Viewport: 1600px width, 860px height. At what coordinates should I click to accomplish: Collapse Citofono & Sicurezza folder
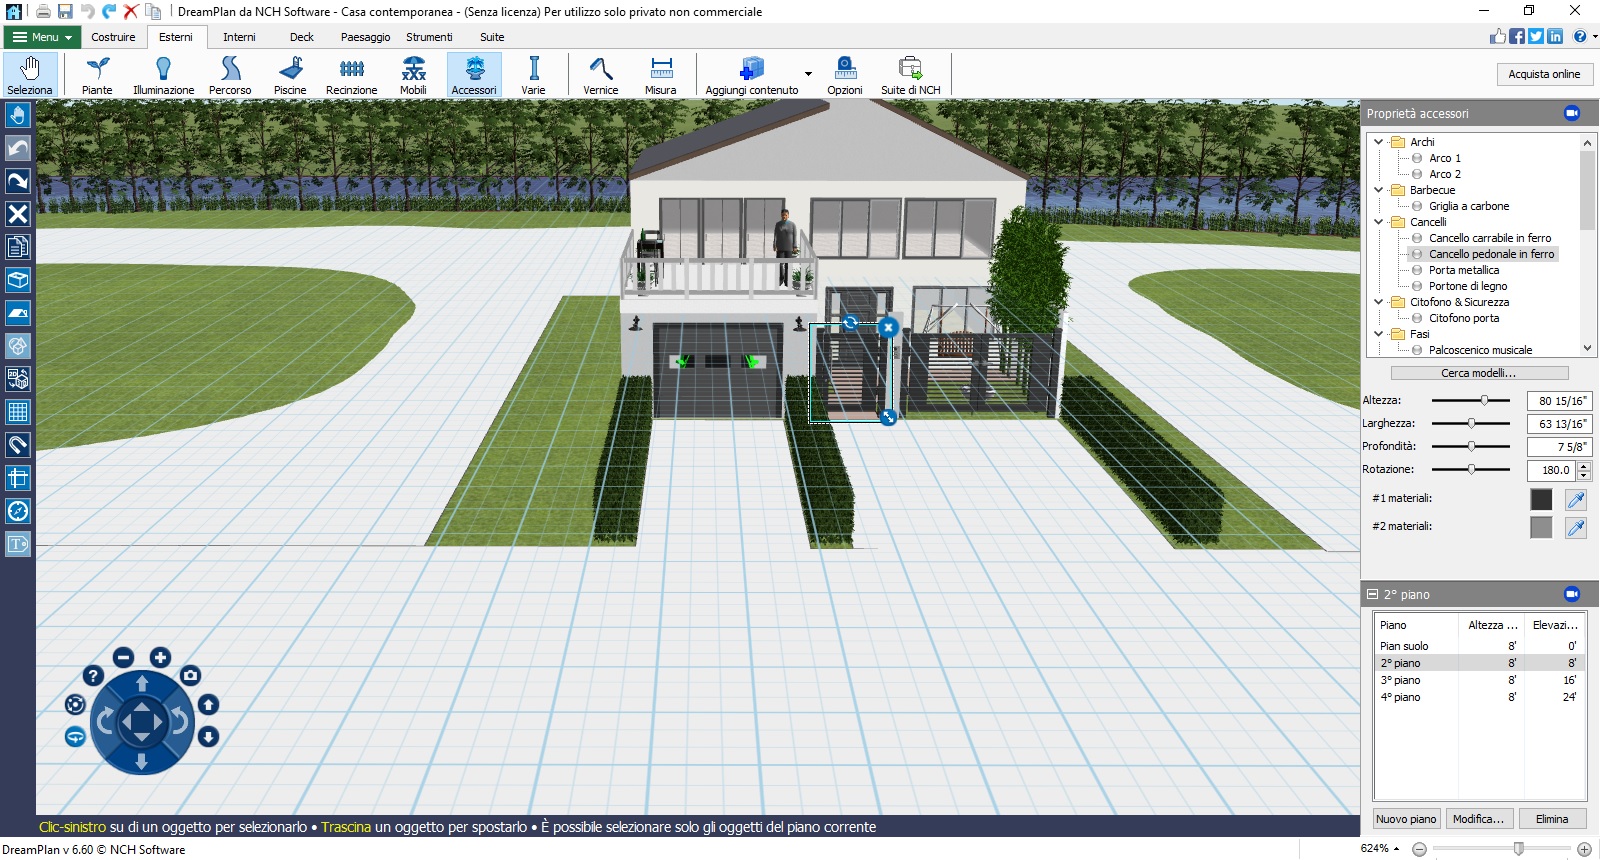tap(1379, 302)
